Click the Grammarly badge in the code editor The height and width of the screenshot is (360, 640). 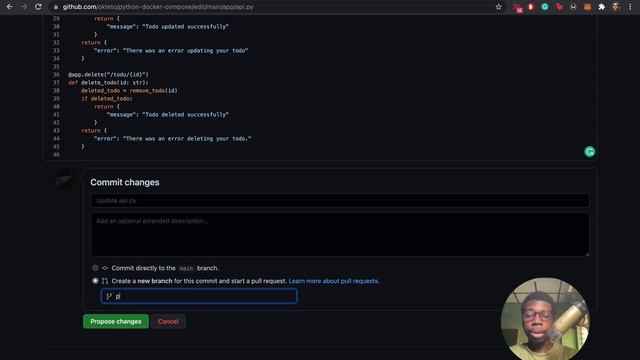[589, 152]
